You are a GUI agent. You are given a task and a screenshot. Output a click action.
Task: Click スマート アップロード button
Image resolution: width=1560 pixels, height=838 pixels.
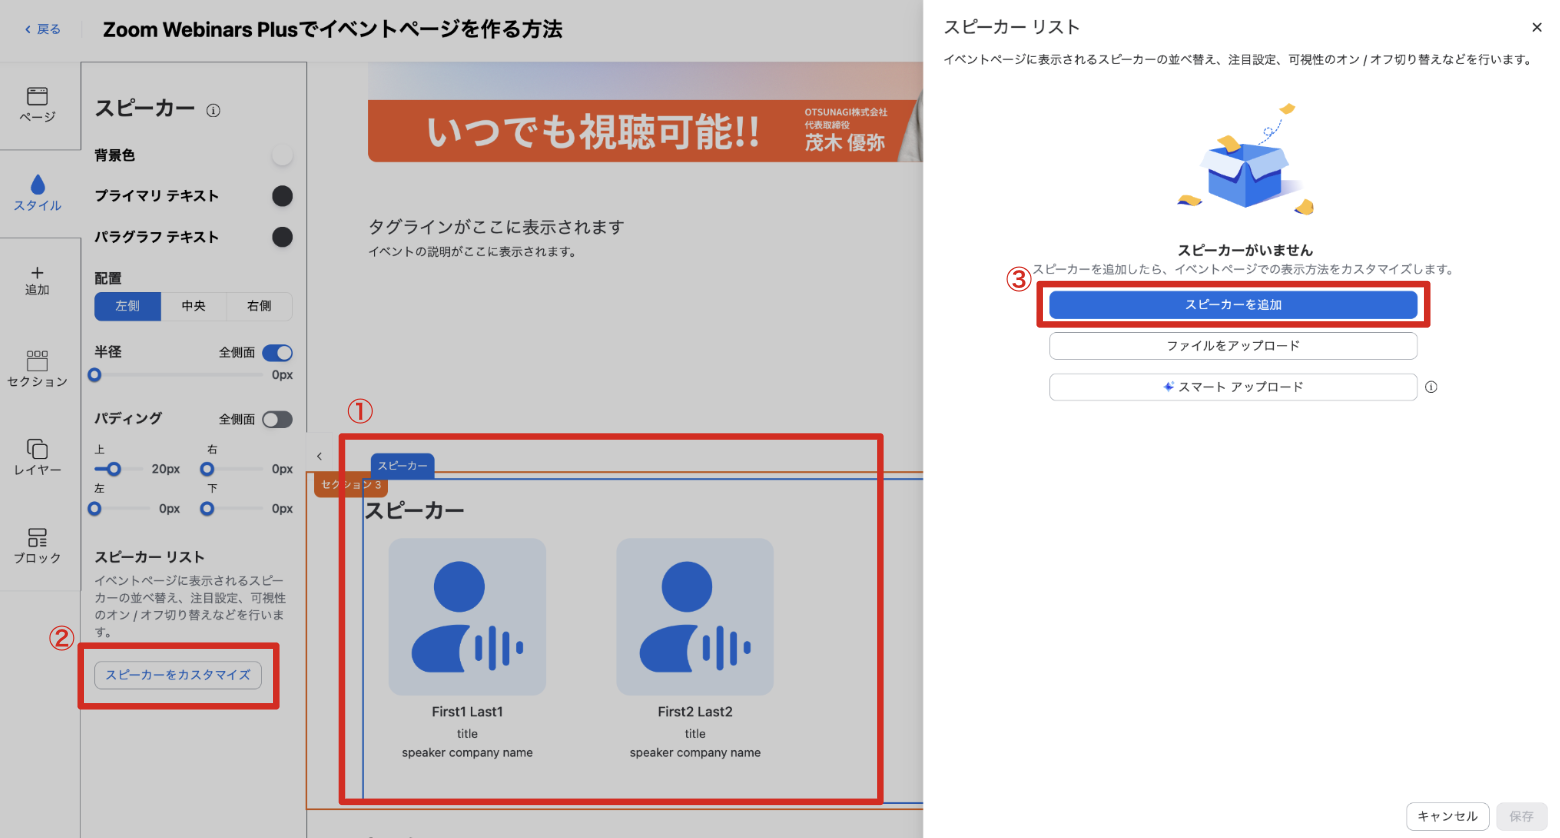click(x=1233, y=387)
